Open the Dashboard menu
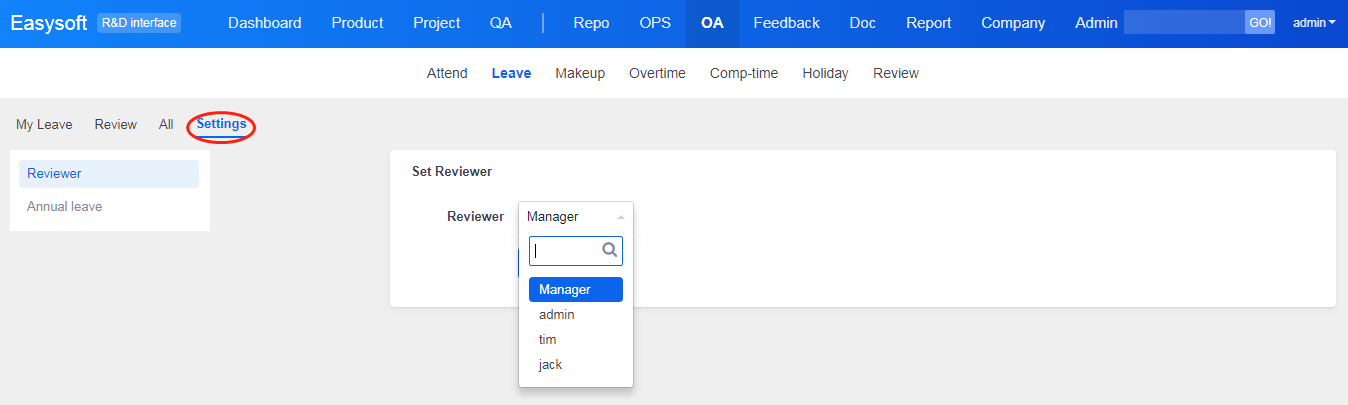Screen dimensions: 1348x405 tap(264, 23)
